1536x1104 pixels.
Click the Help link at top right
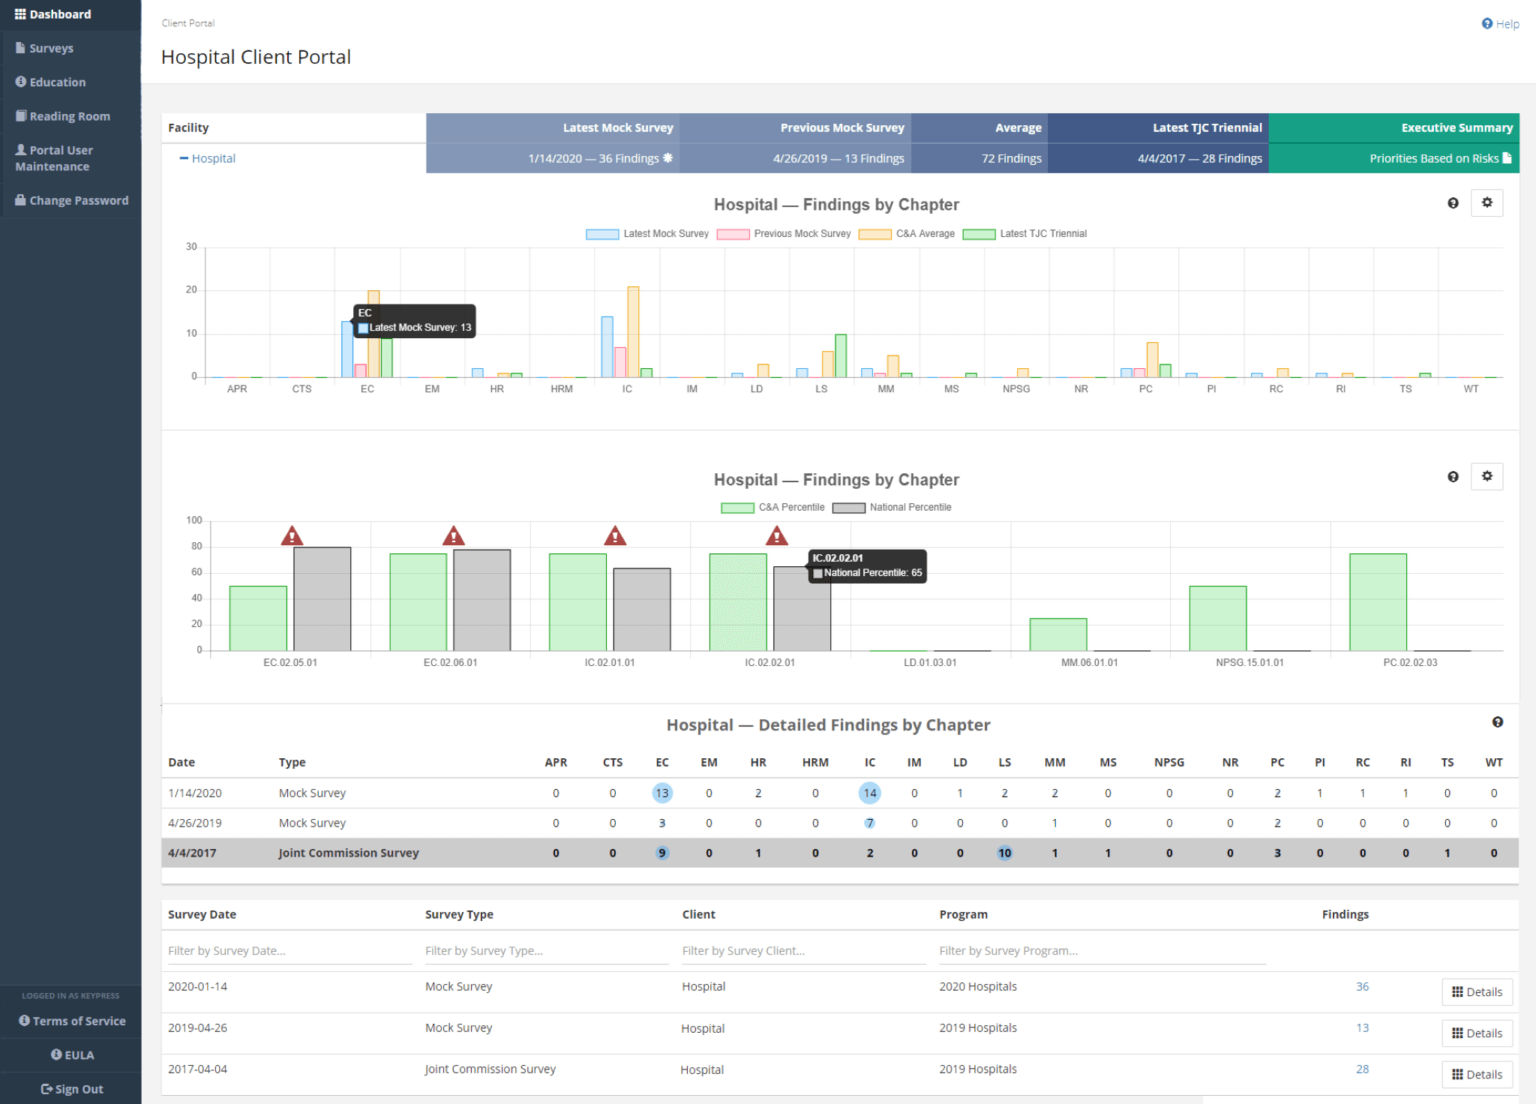pyautogui.click(x=1500, y=24)
